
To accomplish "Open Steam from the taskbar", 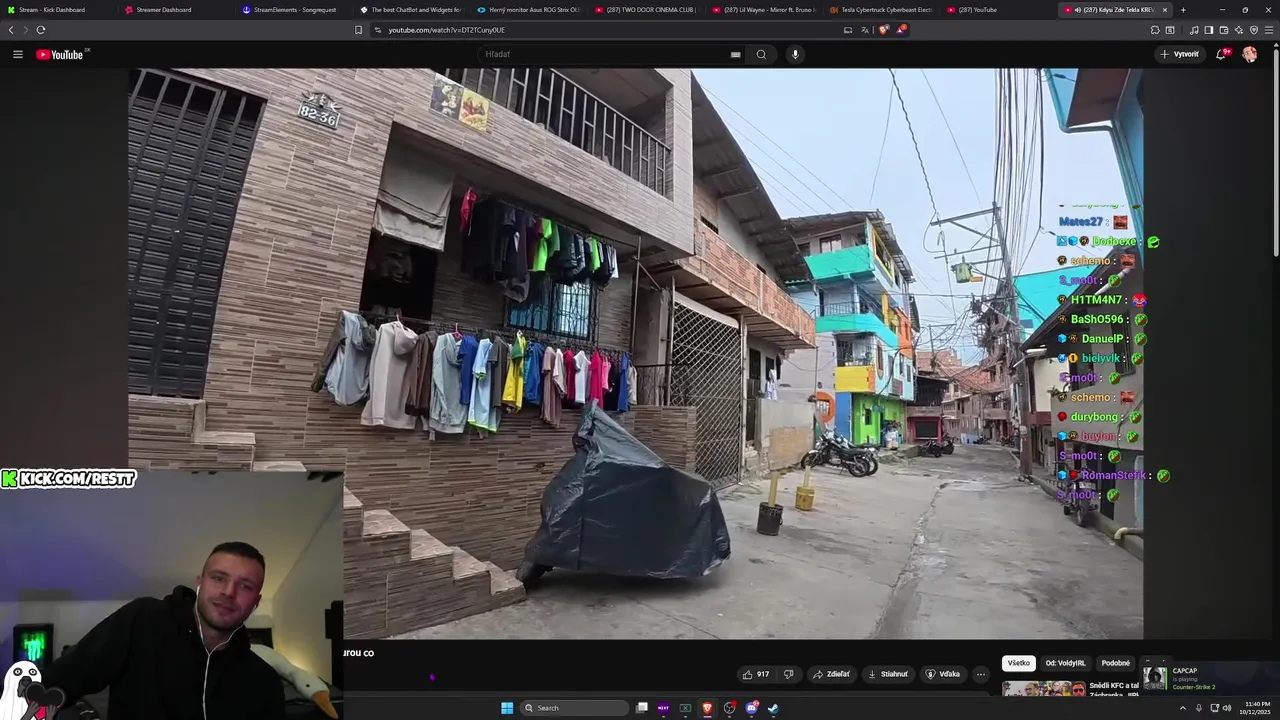I will (773, 708).
